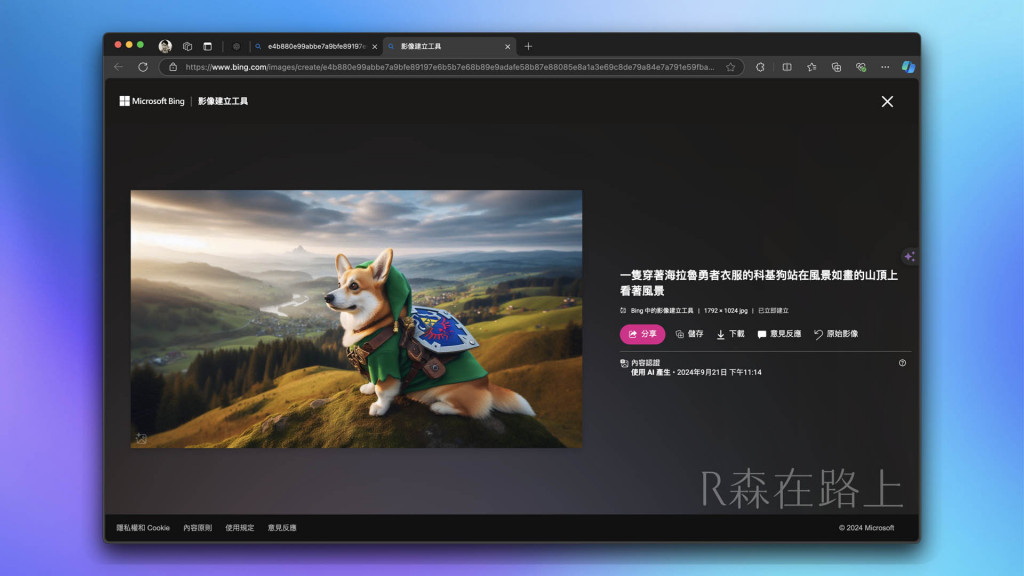
Task: Click the 內容認證 credentials icon
Action: pyautogui.click(x=624, y=363)
